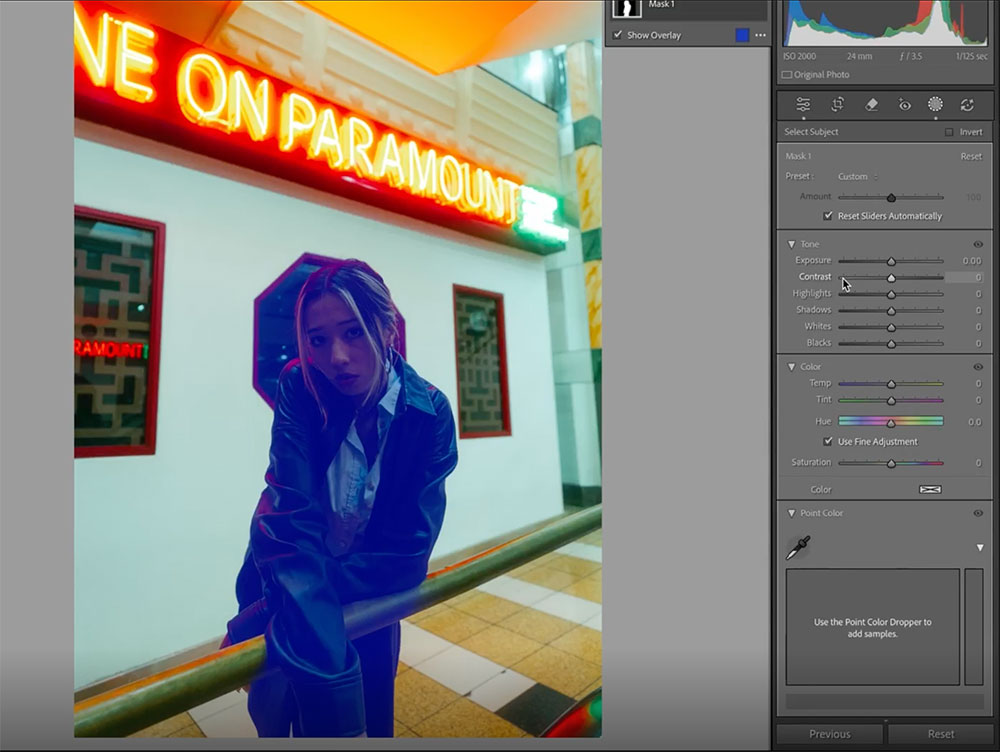Click the bottom Reset button
1000x752 pixels.
[x=941, y=734]
